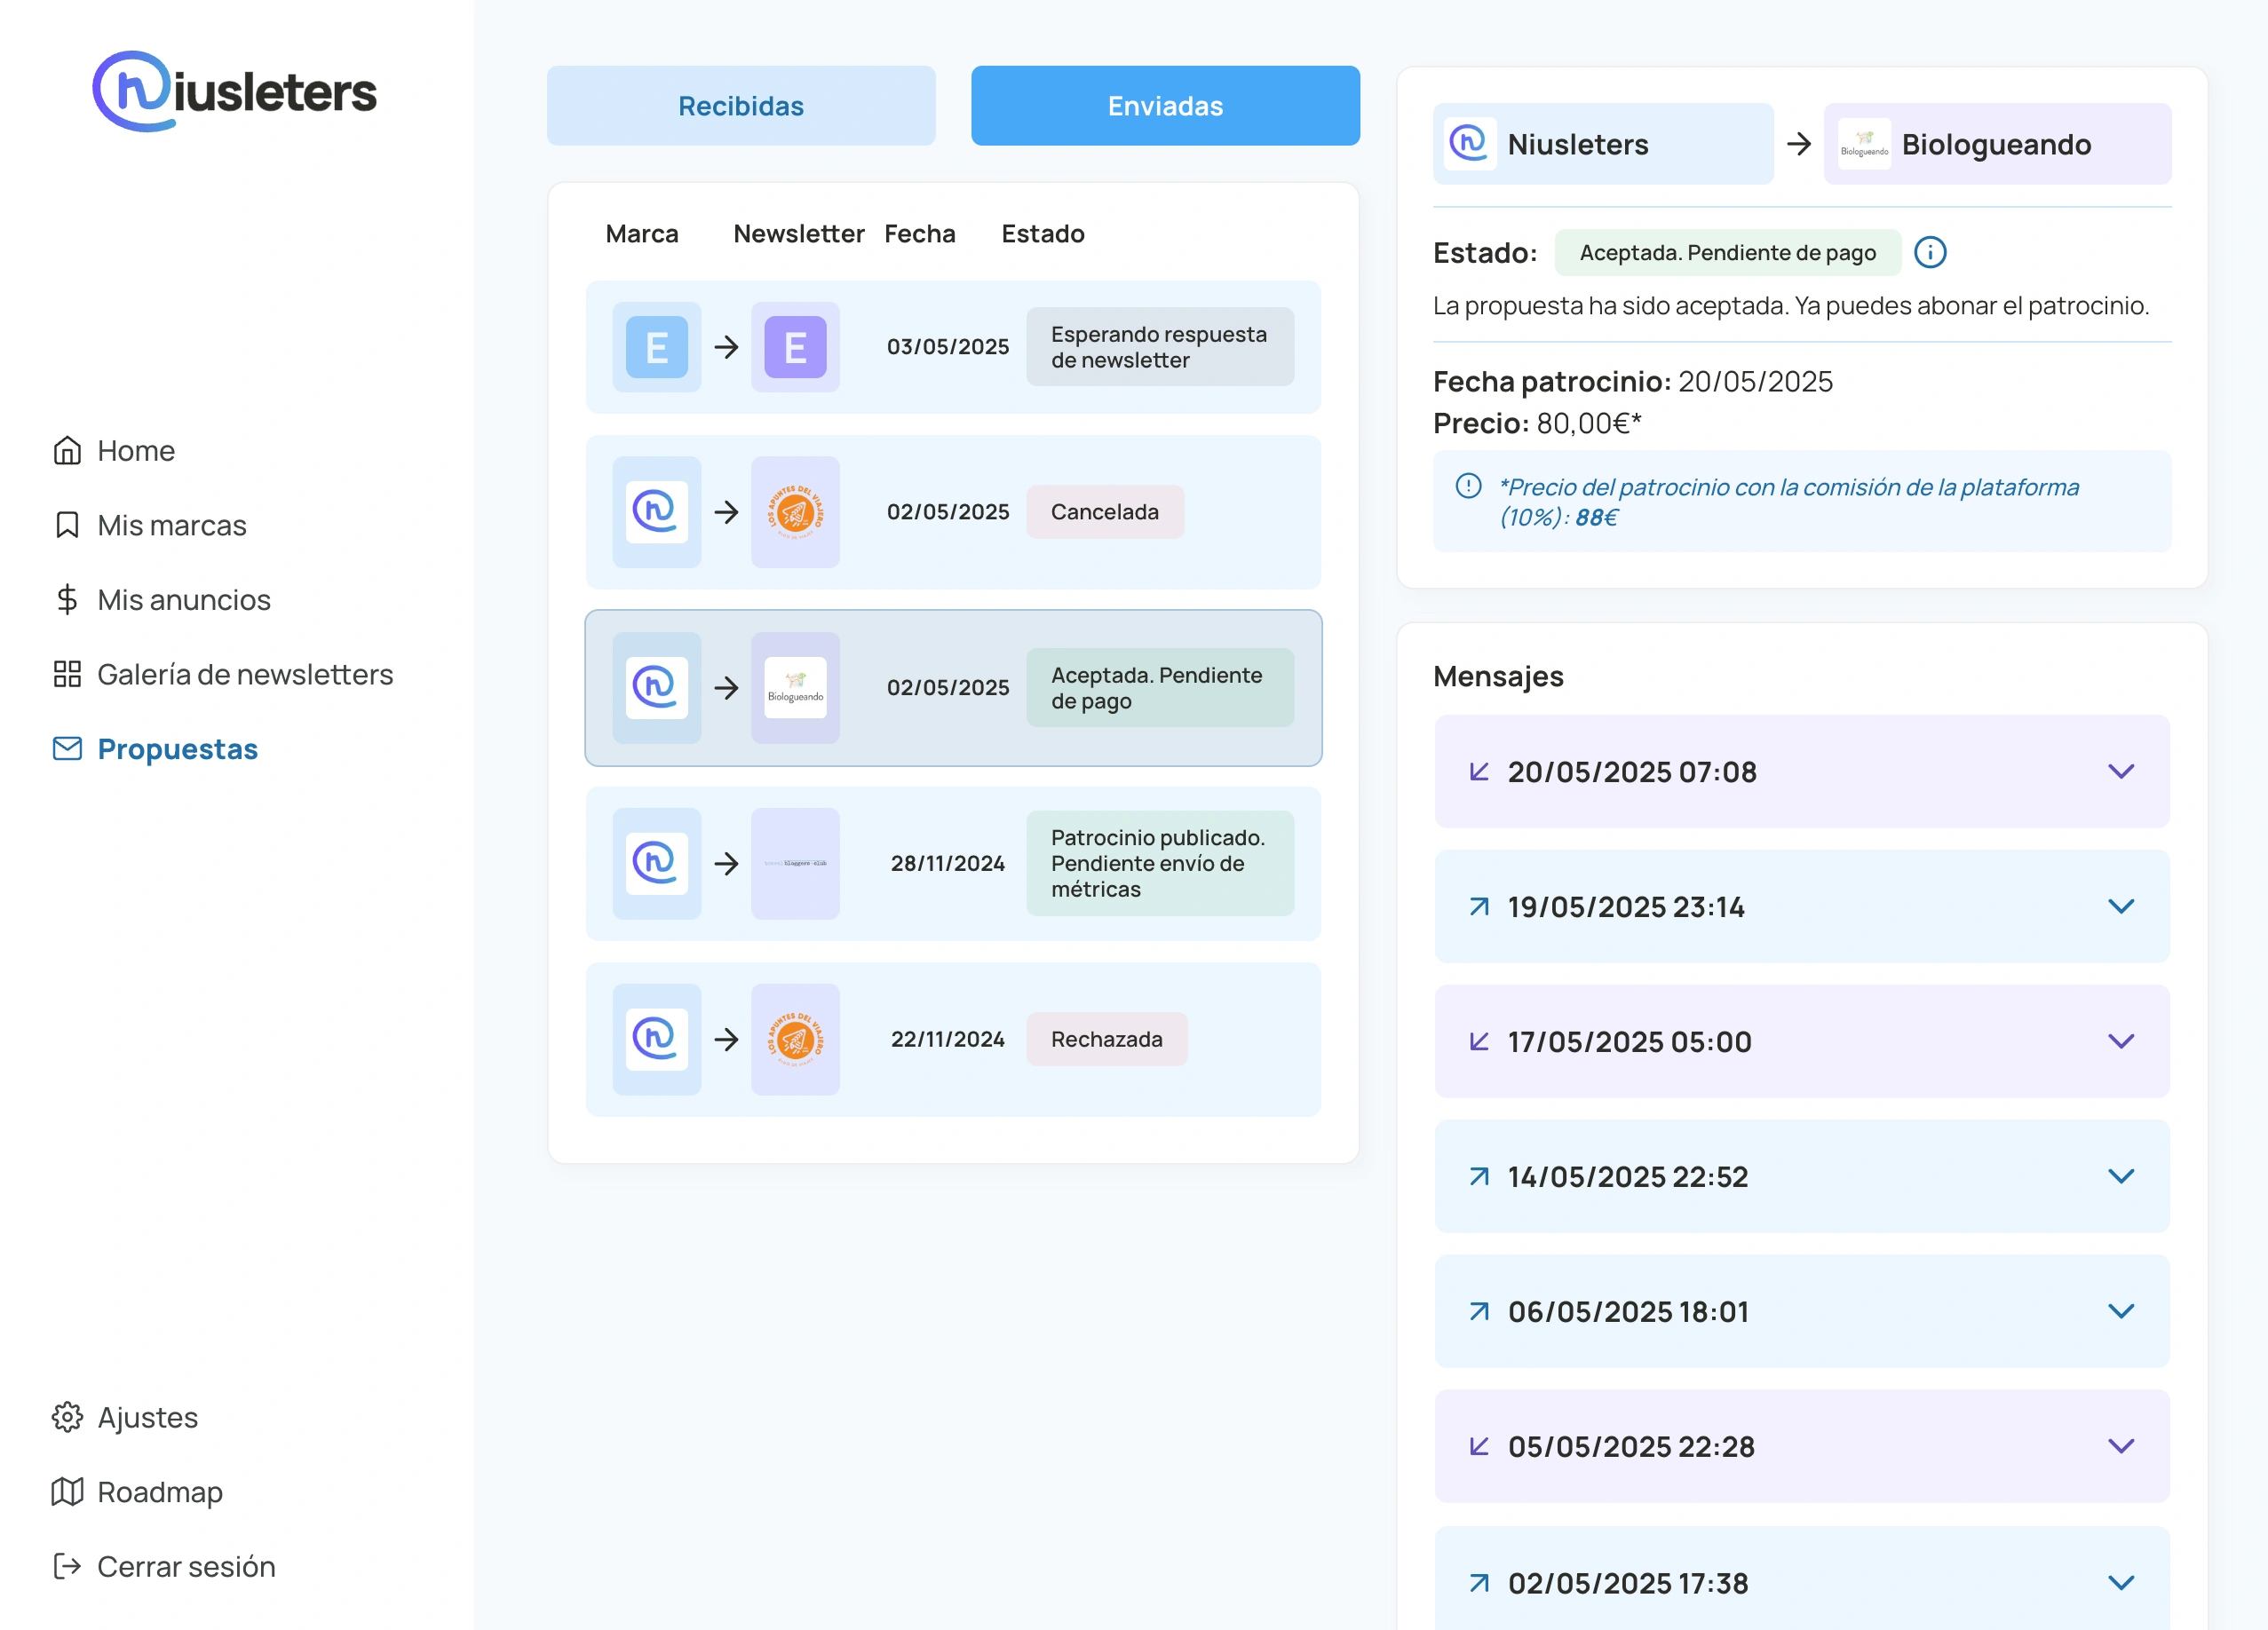Expand the 19/05/2025 23:14 message chevron
This screenshot has width=2268, height=1630.
point(2120,907)
